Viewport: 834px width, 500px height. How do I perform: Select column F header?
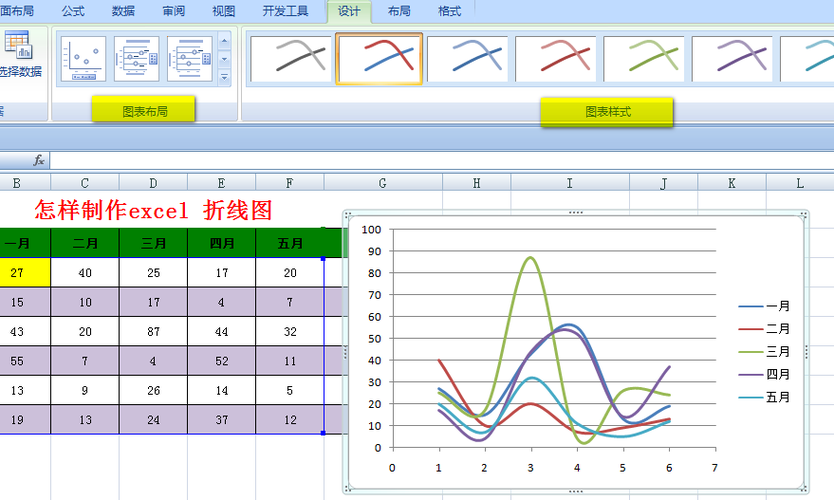(289, 183)
